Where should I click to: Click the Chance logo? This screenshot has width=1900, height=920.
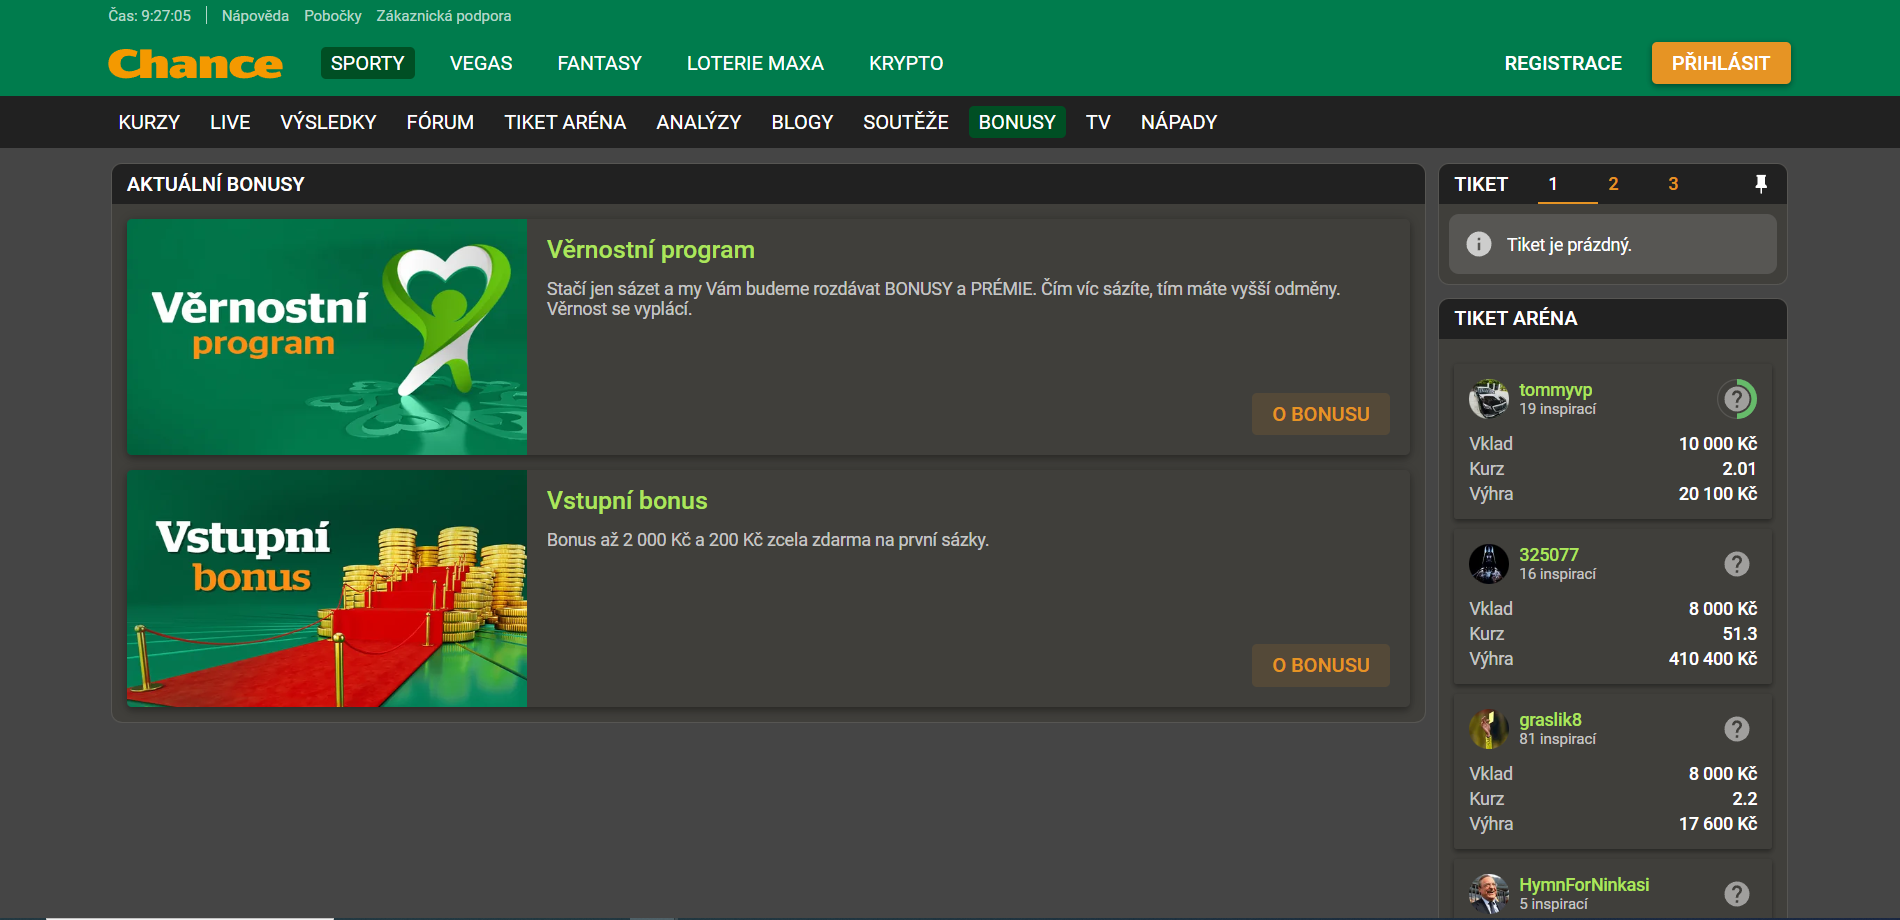(195, 64)
